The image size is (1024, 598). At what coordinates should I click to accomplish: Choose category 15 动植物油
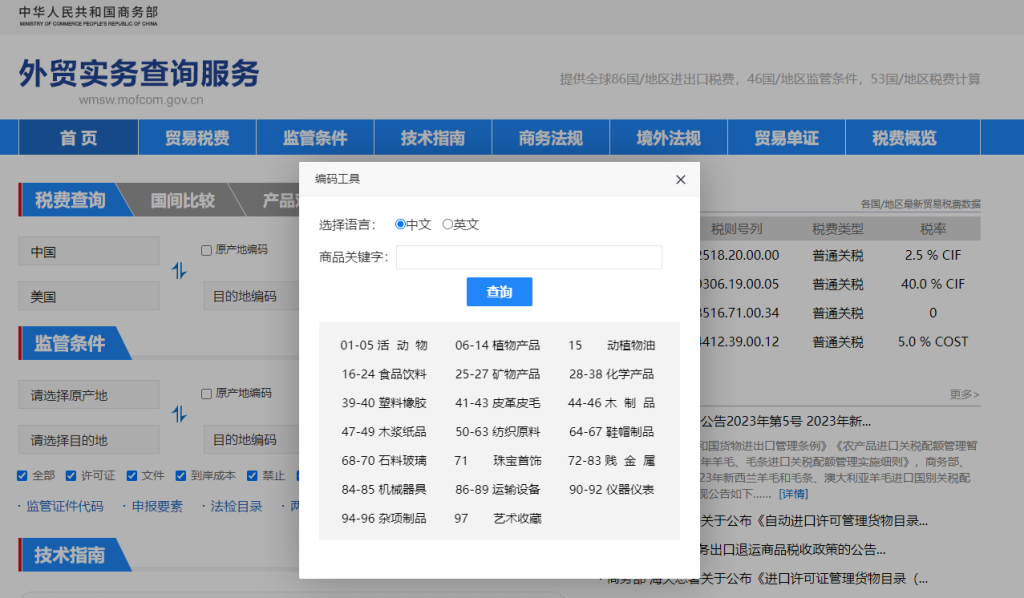pos(611,345)
